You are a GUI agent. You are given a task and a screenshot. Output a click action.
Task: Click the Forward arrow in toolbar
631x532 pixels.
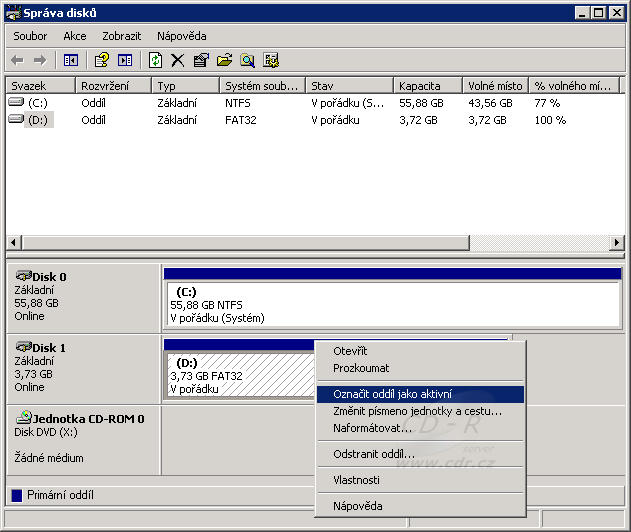[40, 60]
